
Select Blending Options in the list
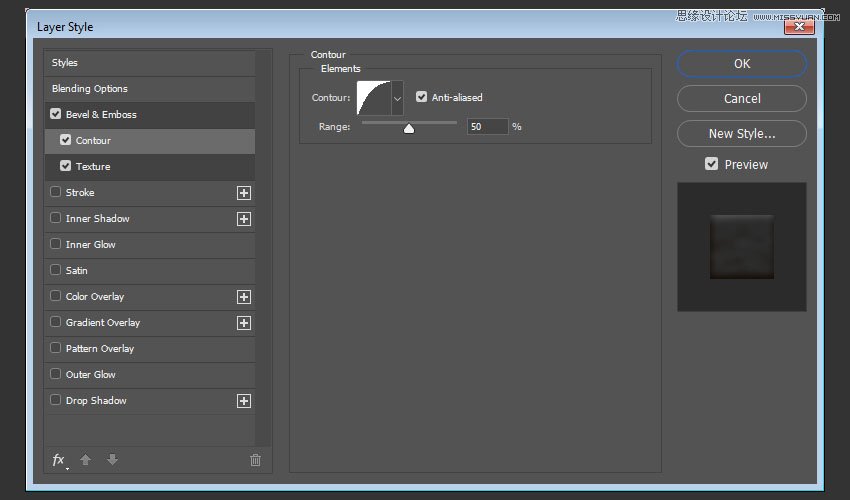(x=90, y=89)
